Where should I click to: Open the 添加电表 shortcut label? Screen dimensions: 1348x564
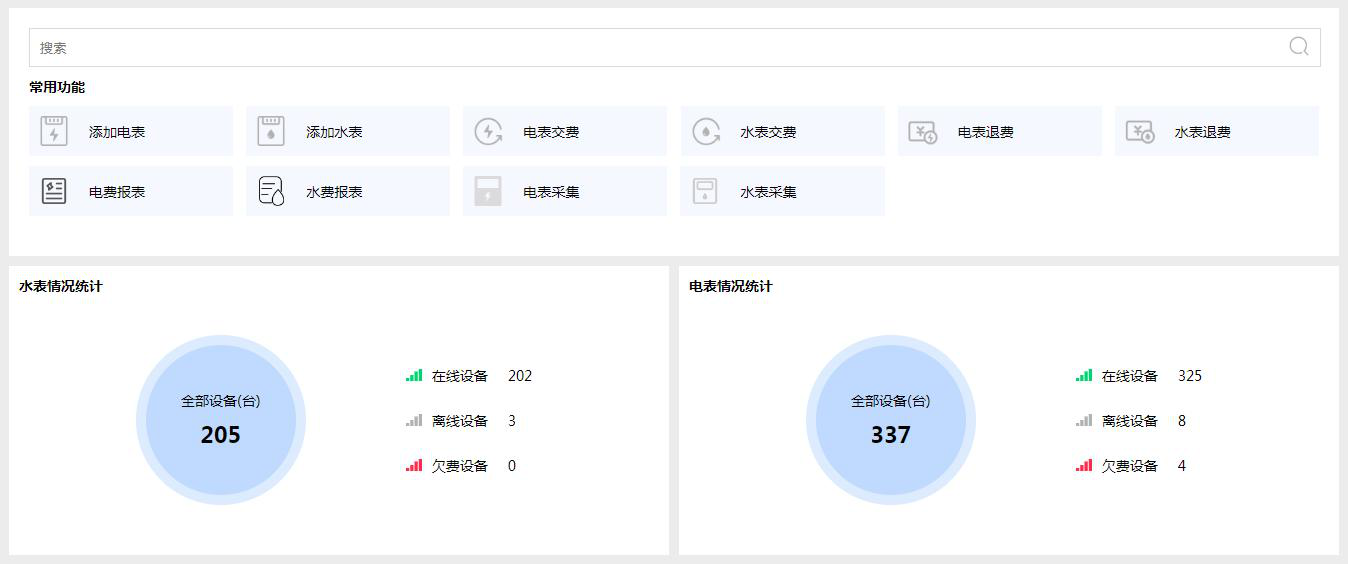point(117,132)
